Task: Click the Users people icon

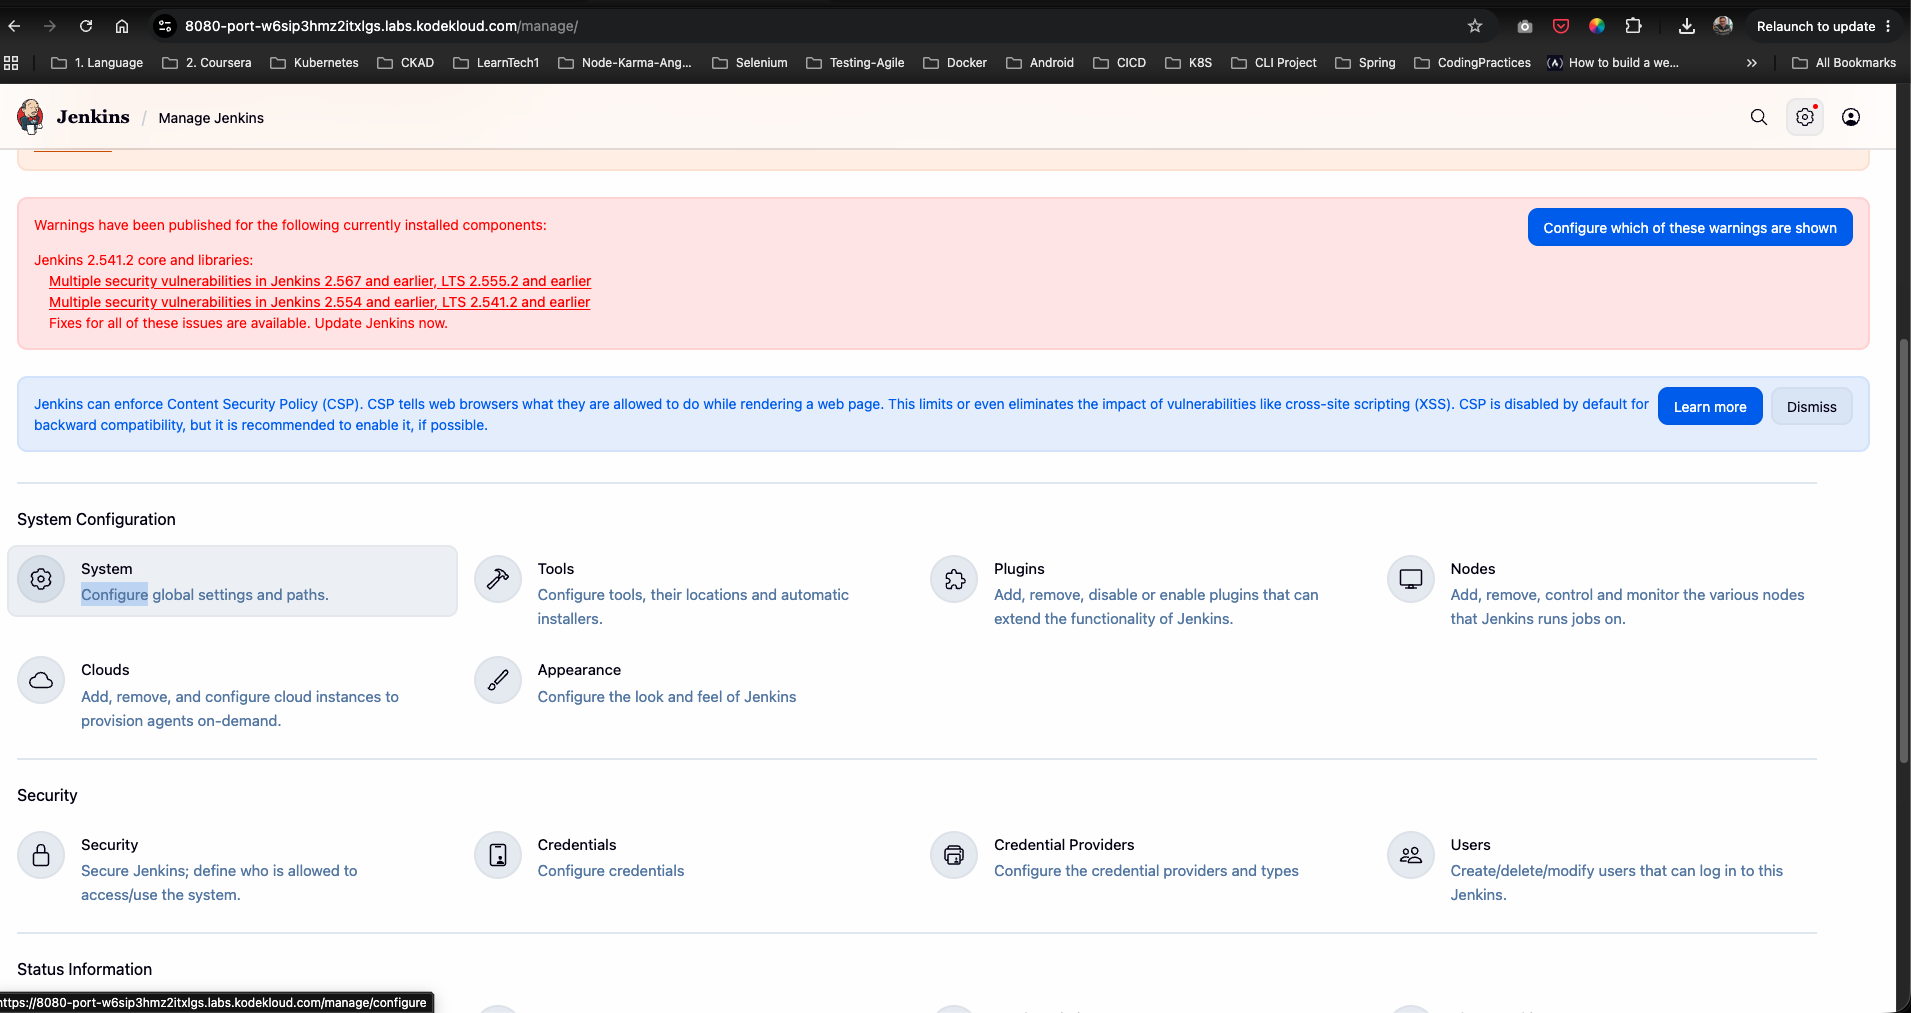Action: coord(1411,855)
